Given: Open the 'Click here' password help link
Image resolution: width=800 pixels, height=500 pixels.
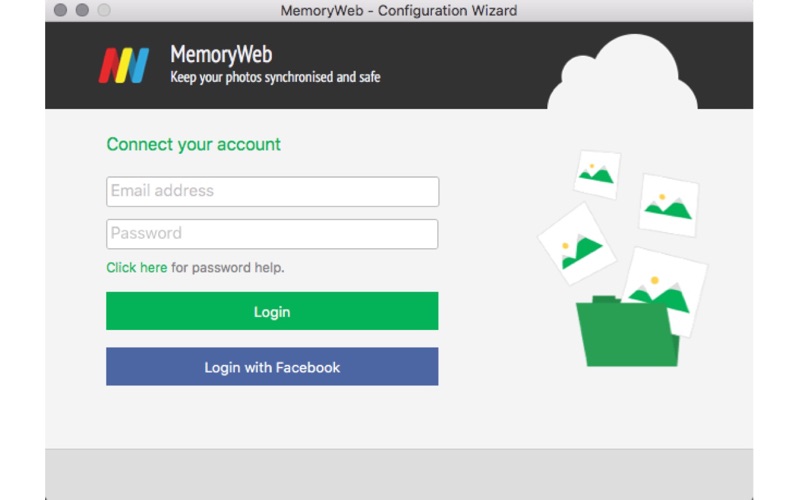Looking at the screenshot, I should [x=137, y=267].
